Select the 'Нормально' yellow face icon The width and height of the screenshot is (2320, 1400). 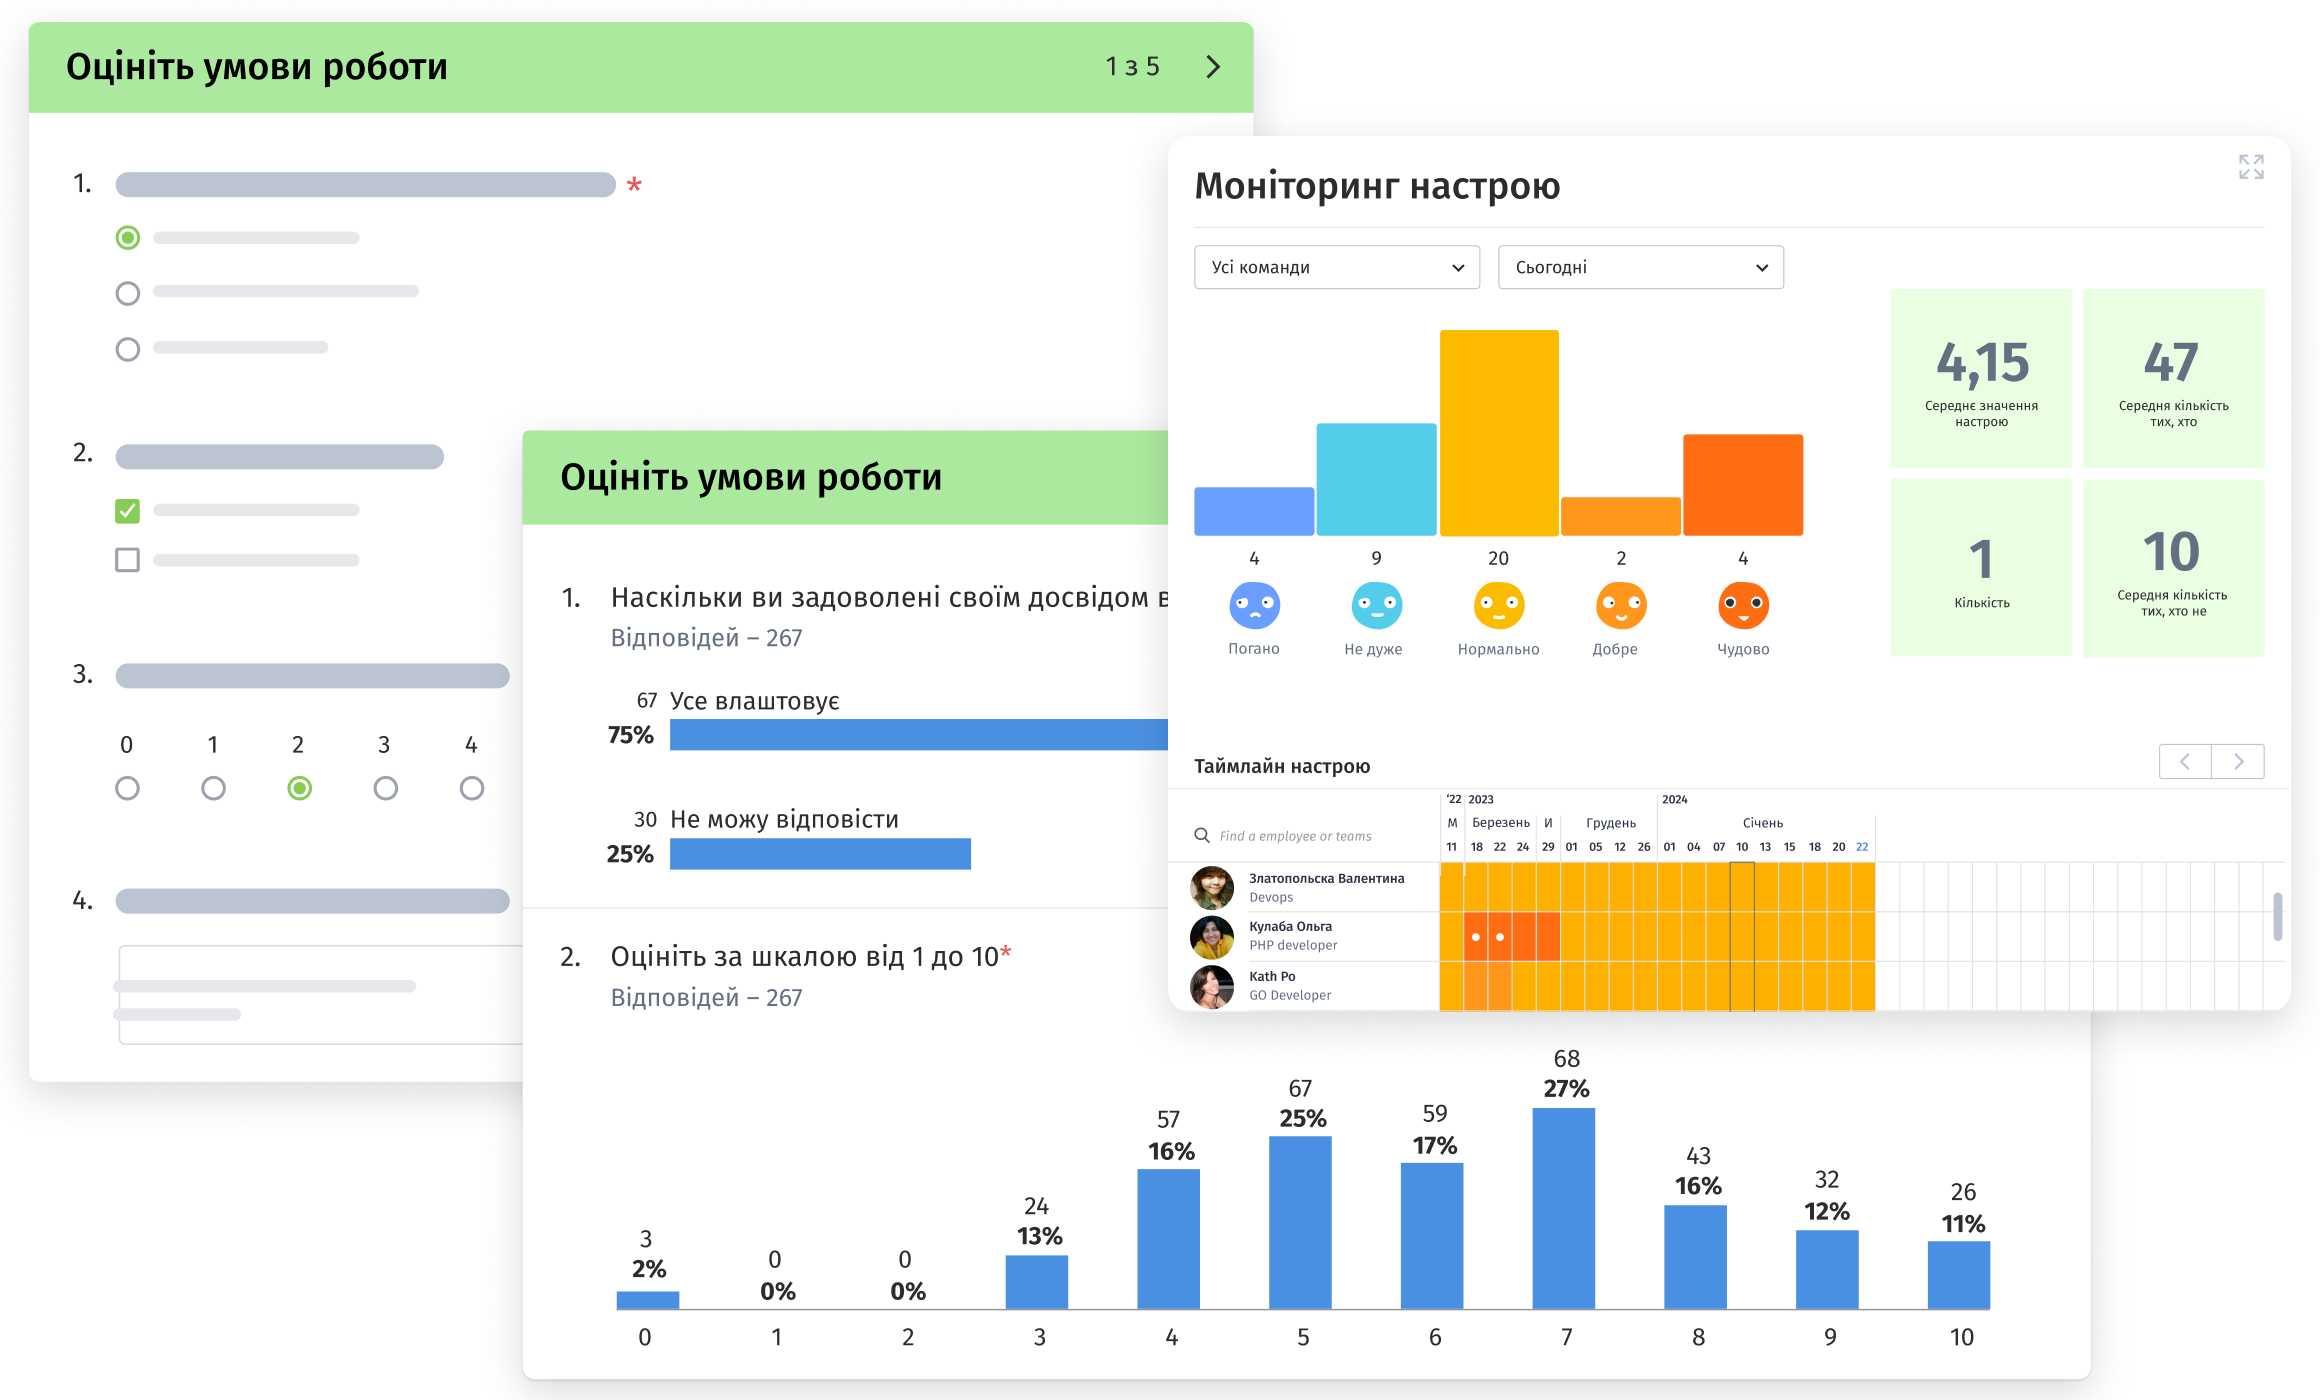pos(1498,606)
